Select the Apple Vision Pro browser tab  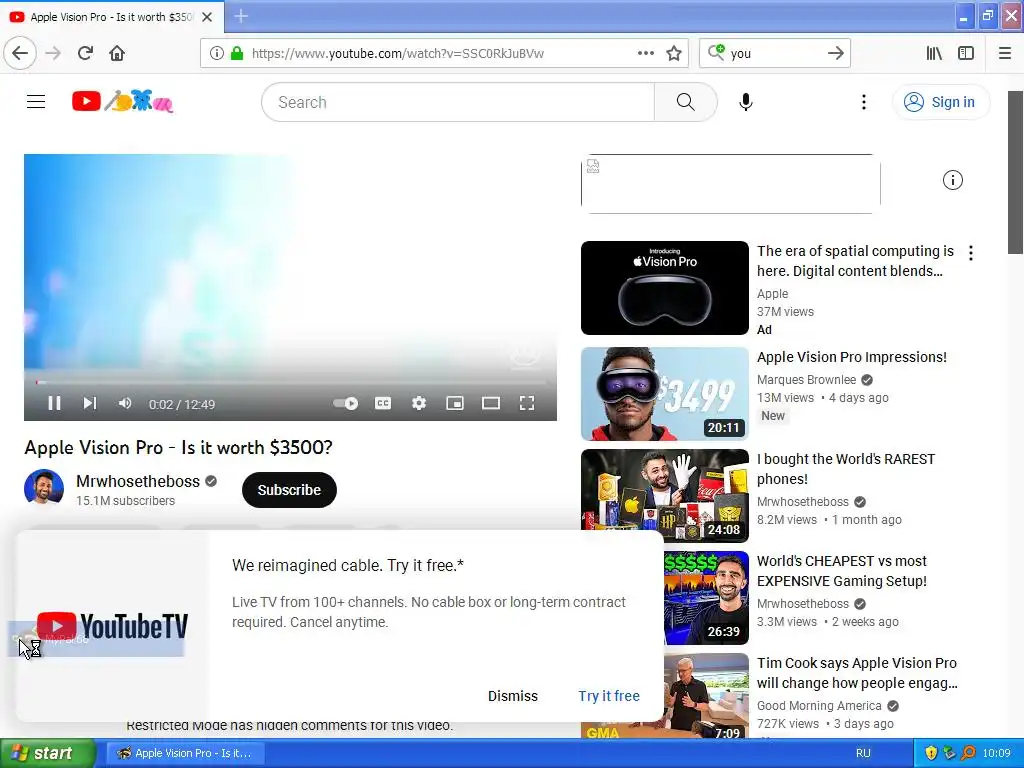(111, 17)
